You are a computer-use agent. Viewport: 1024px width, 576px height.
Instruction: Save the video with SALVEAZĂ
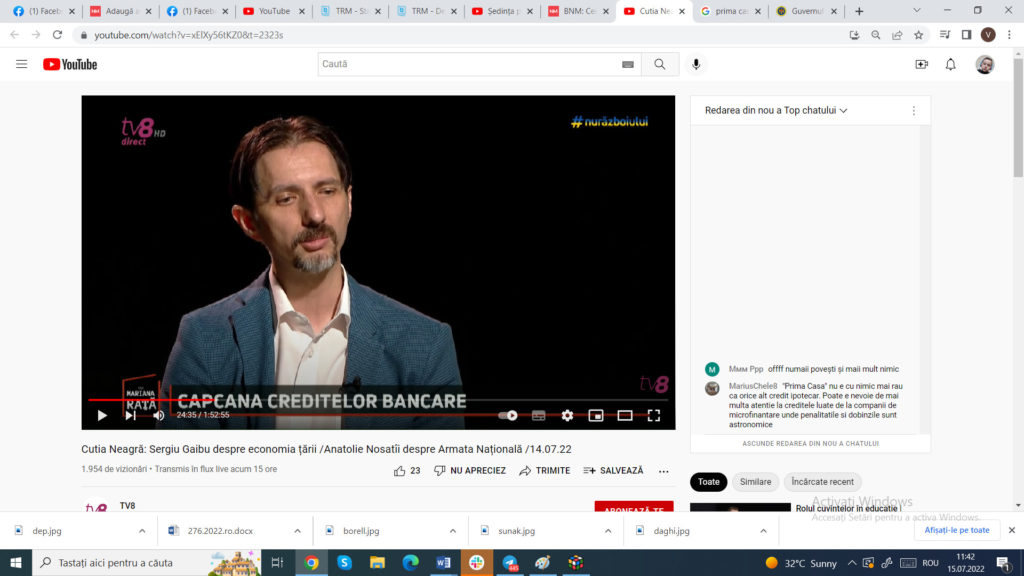click(613, 470)
